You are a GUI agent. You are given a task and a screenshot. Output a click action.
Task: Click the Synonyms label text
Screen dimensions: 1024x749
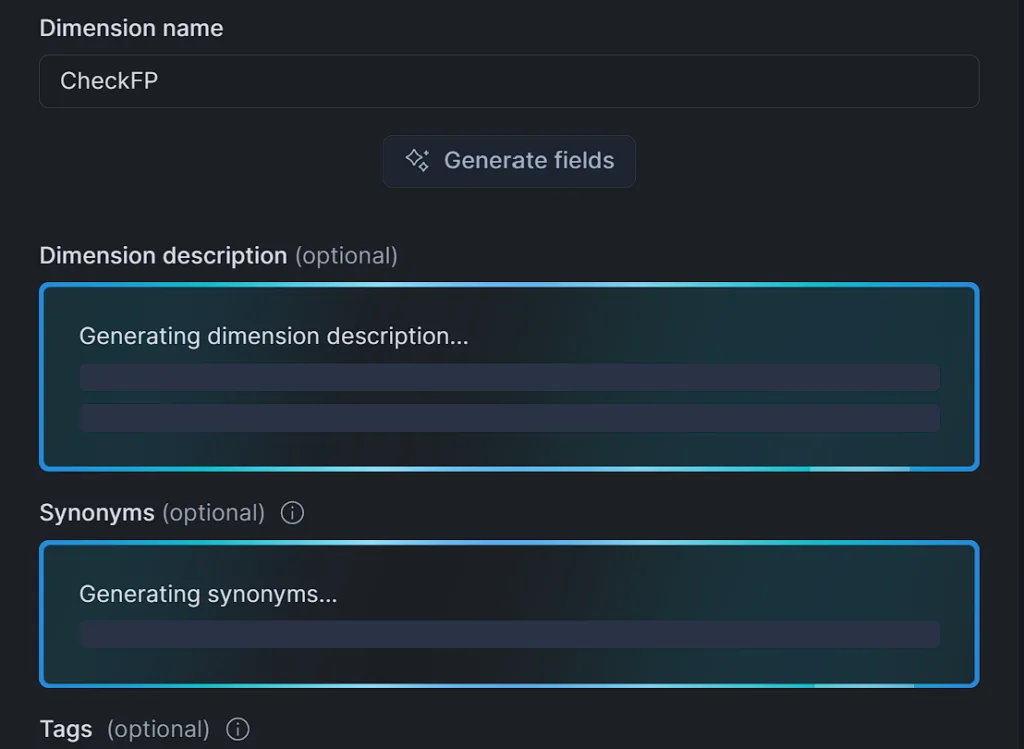97,513
